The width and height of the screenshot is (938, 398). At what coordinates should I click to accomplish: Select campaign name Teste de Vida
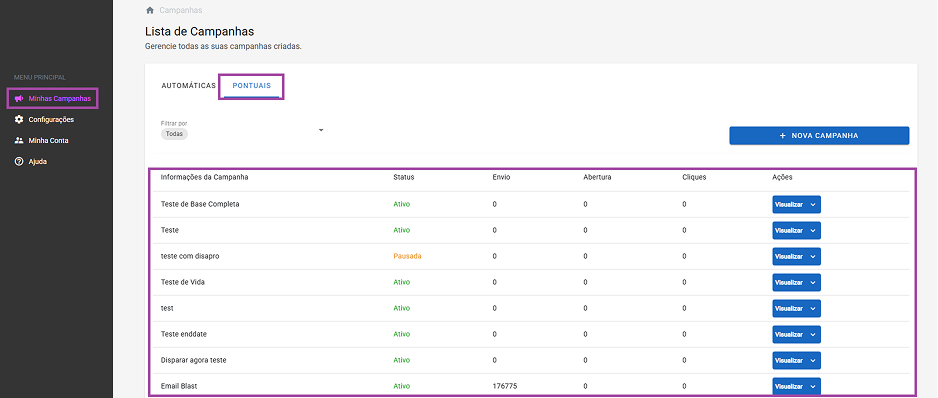[x=183, y=282]
